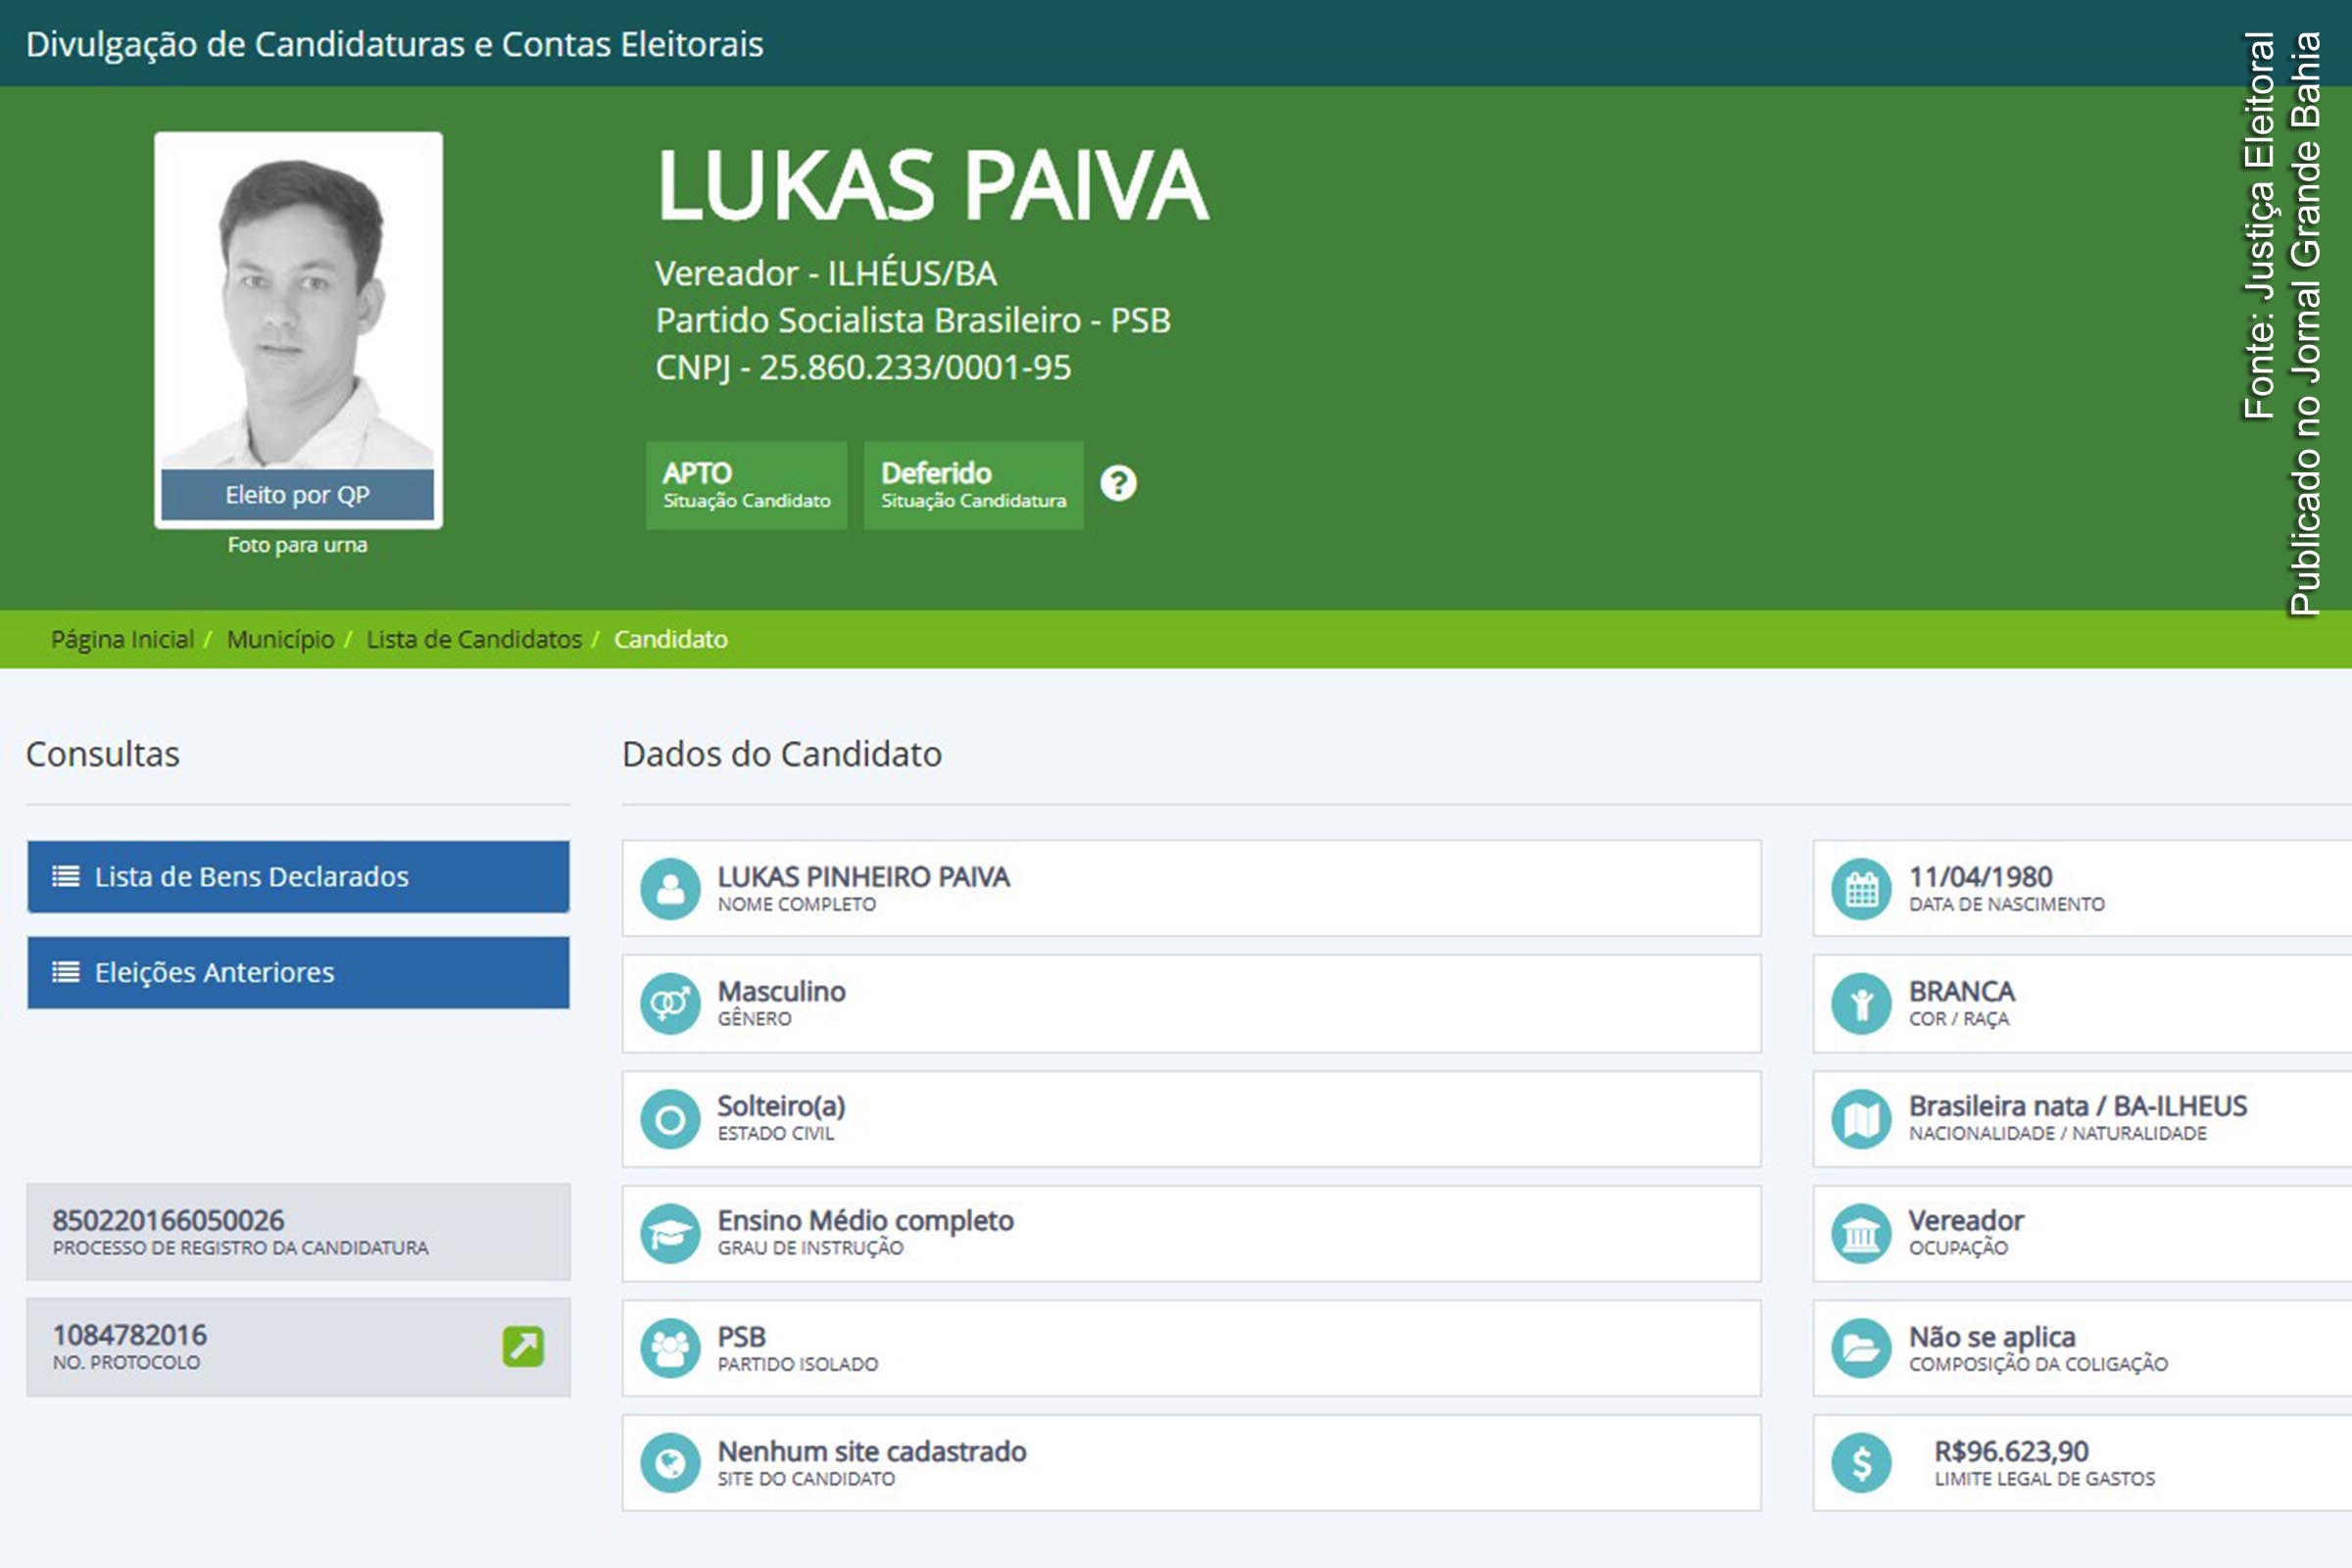This screenshot has height=1568, width=2352.
Task: Click the group icon beside Partido Isolado
Action: point(670,1348)
